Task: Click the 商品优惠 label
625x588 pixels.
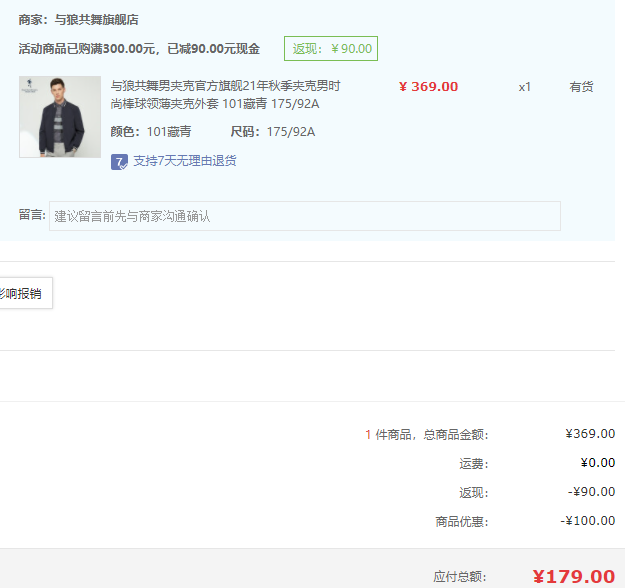Action: pyautogui.click(x=462, y=521)
